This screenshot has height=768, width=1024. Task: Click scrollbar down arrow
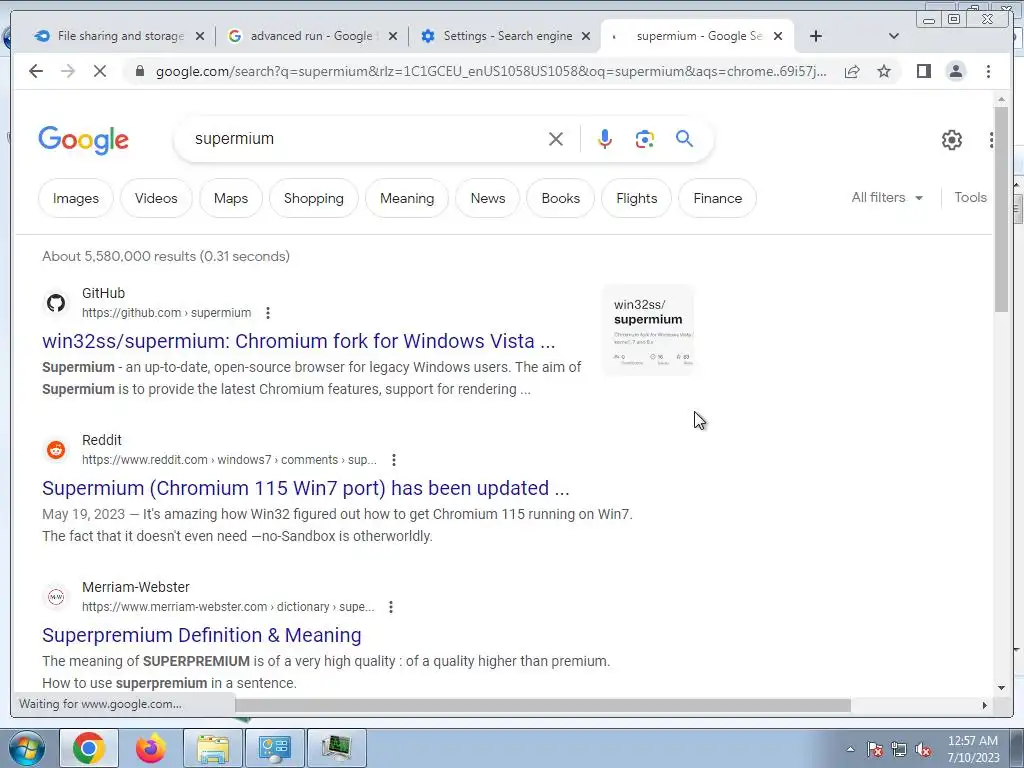tap(1001, 688)
